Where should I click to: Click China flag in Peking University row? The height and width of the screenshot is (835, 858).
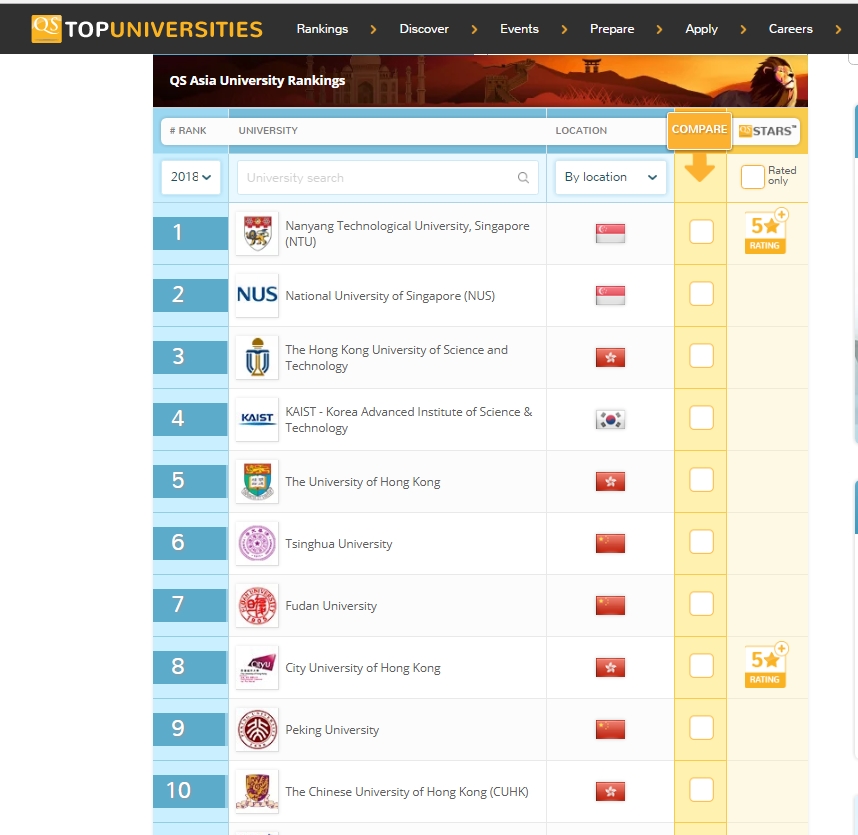pos(610,729)
